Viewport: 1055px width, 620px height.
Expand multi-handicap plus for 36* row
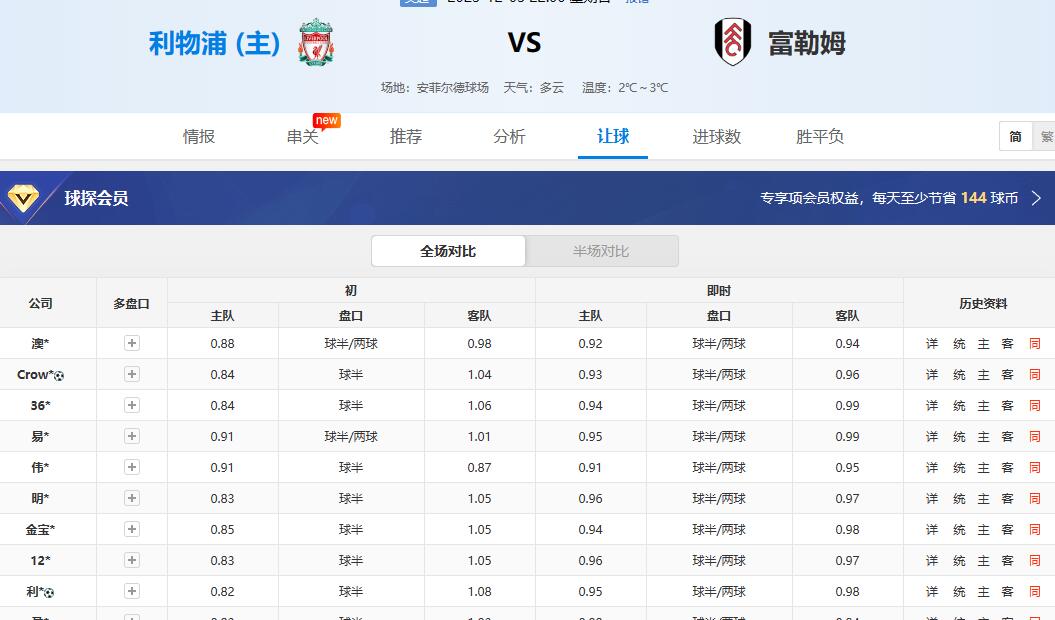tap(132, 405)
